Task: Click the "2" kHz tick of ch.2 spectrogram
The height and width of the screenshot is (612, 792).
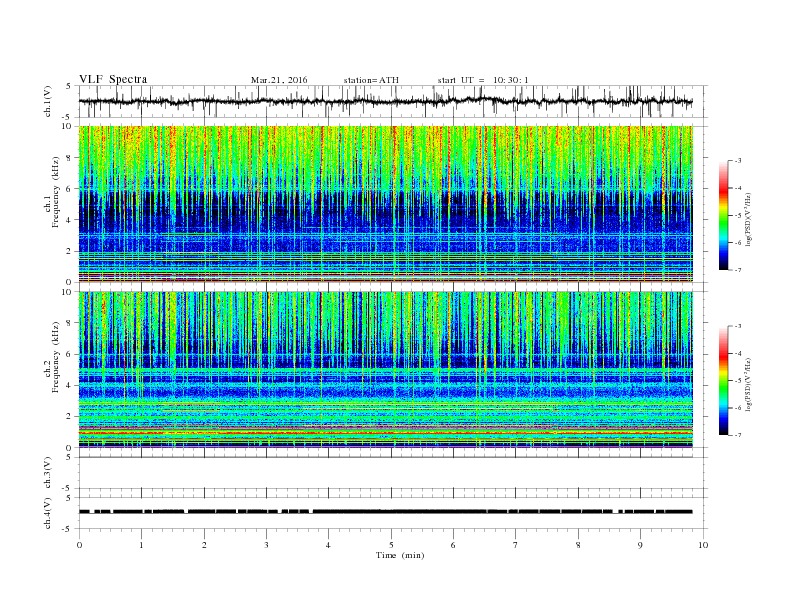Action: 69,417
